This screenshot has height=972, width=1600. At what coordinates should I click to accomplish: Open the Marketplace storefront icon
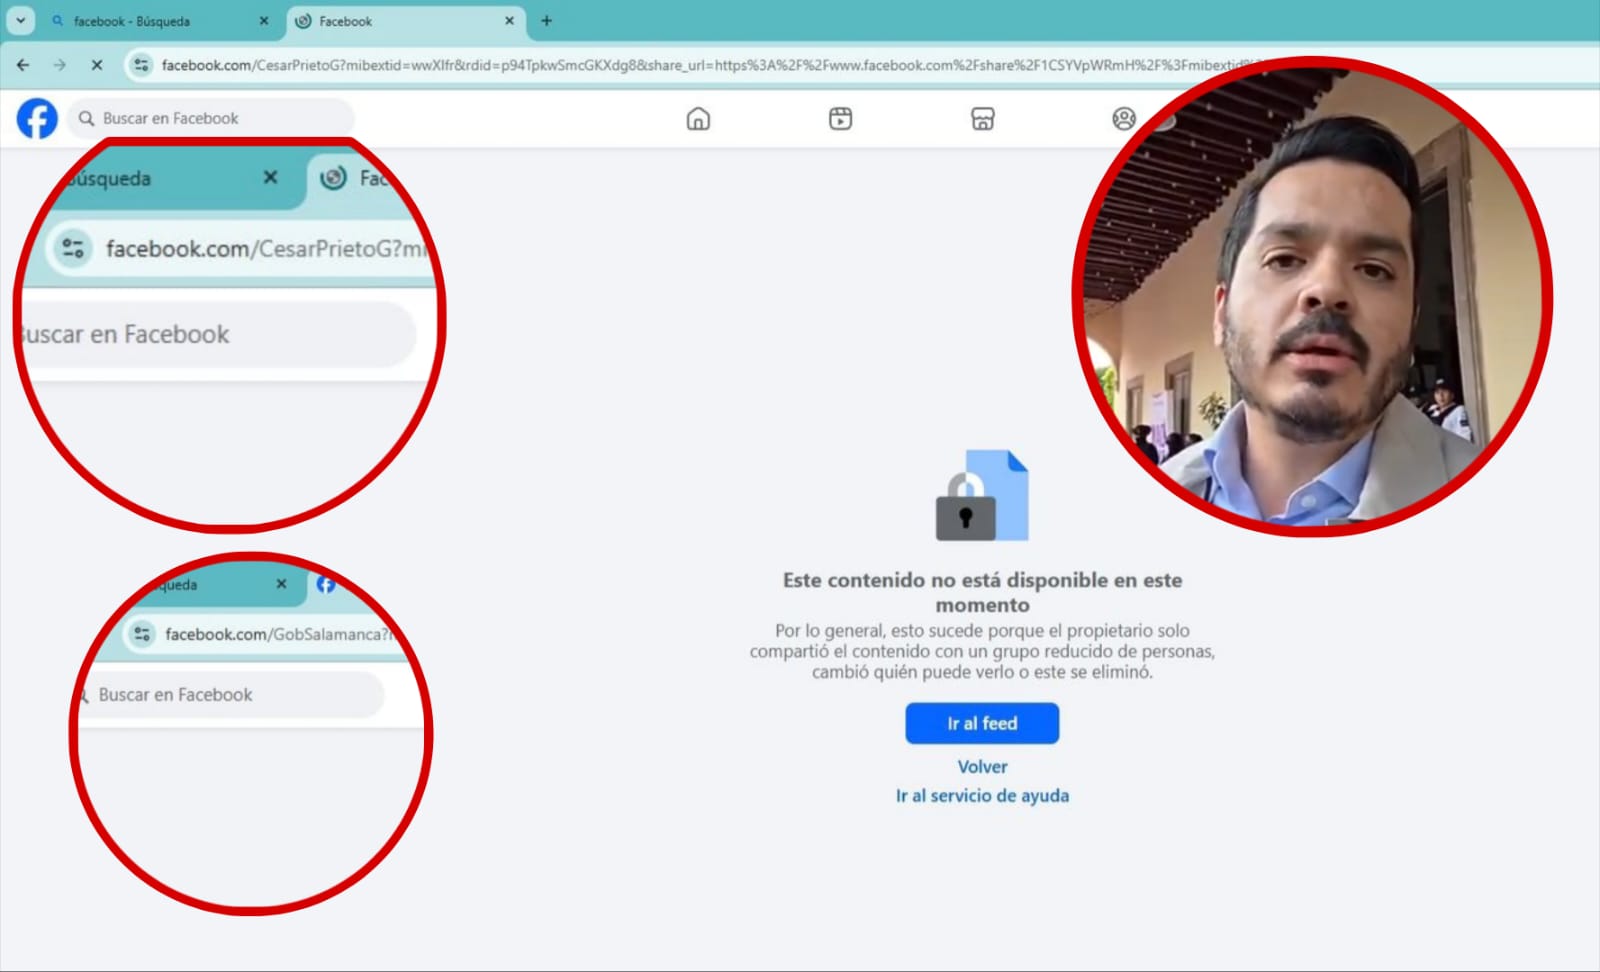pos(983,118)
